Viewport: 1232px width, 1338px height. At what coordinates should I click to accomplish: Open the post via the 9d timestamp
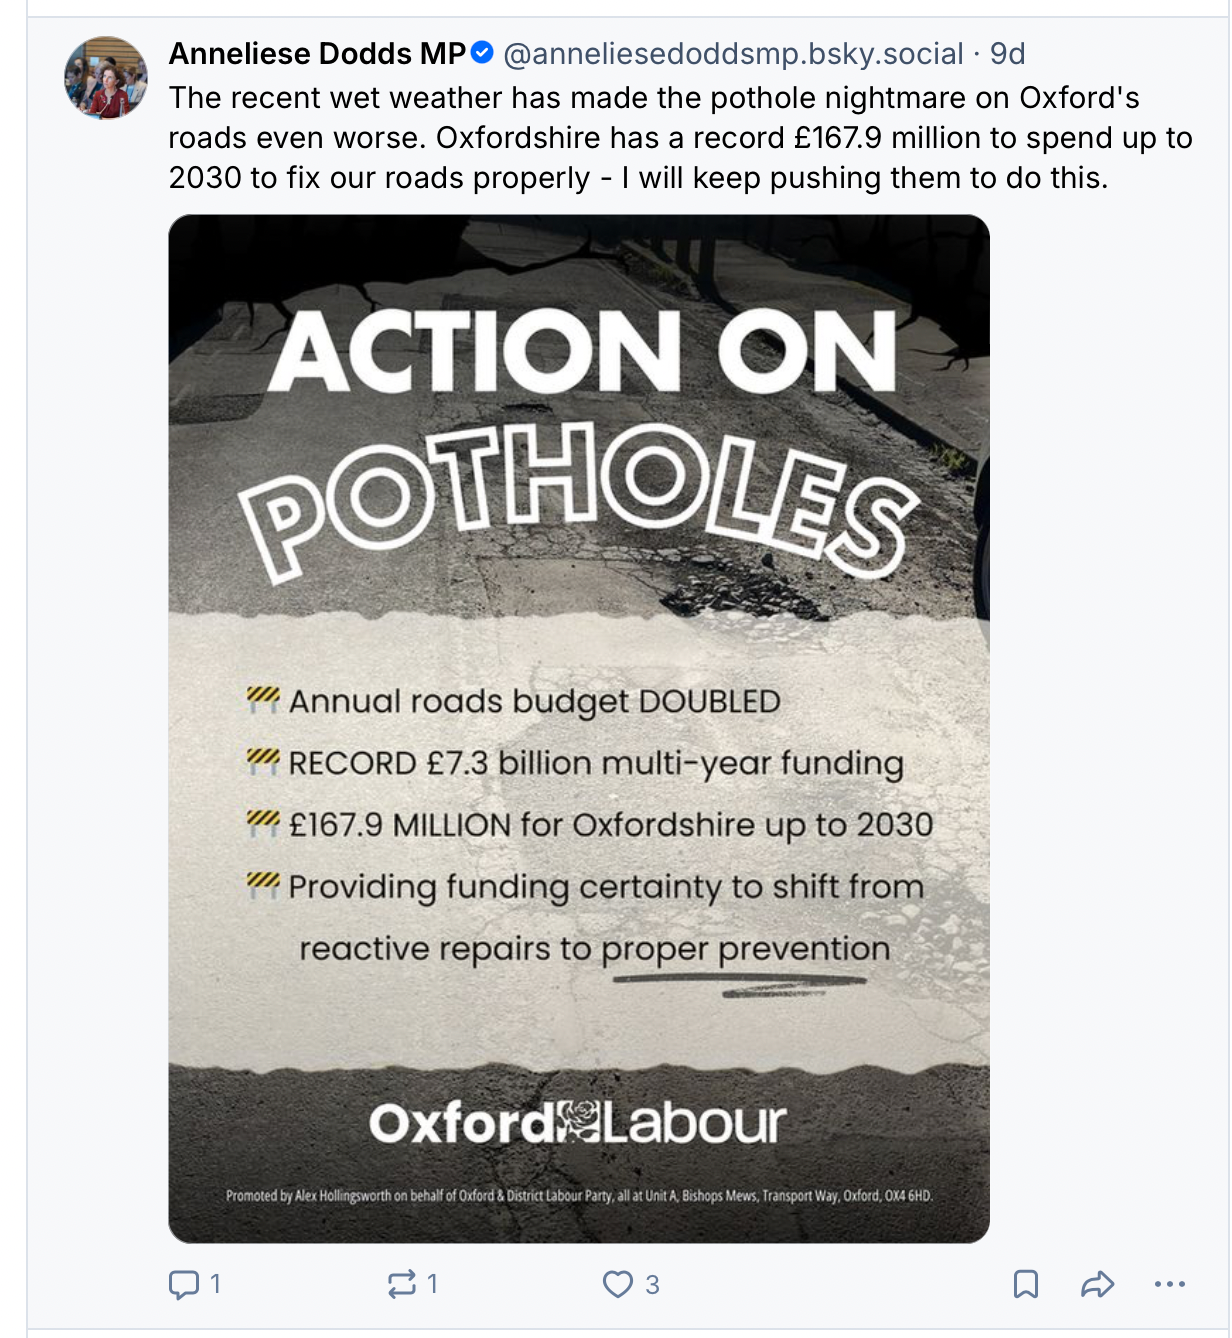pyautogui.click(x=1008, y=54)
